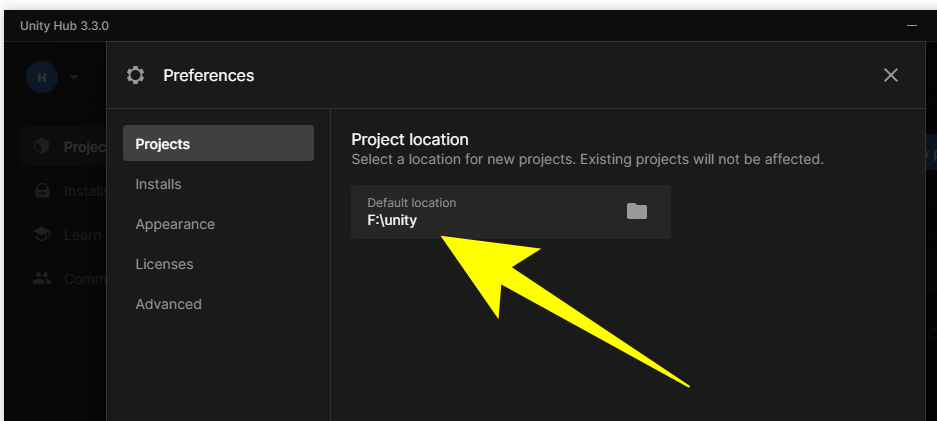Image resolution: width=937 pixels, height=421 pixels.
Task: Click the folder icon in Default location
Action: [x=637, y=211]
